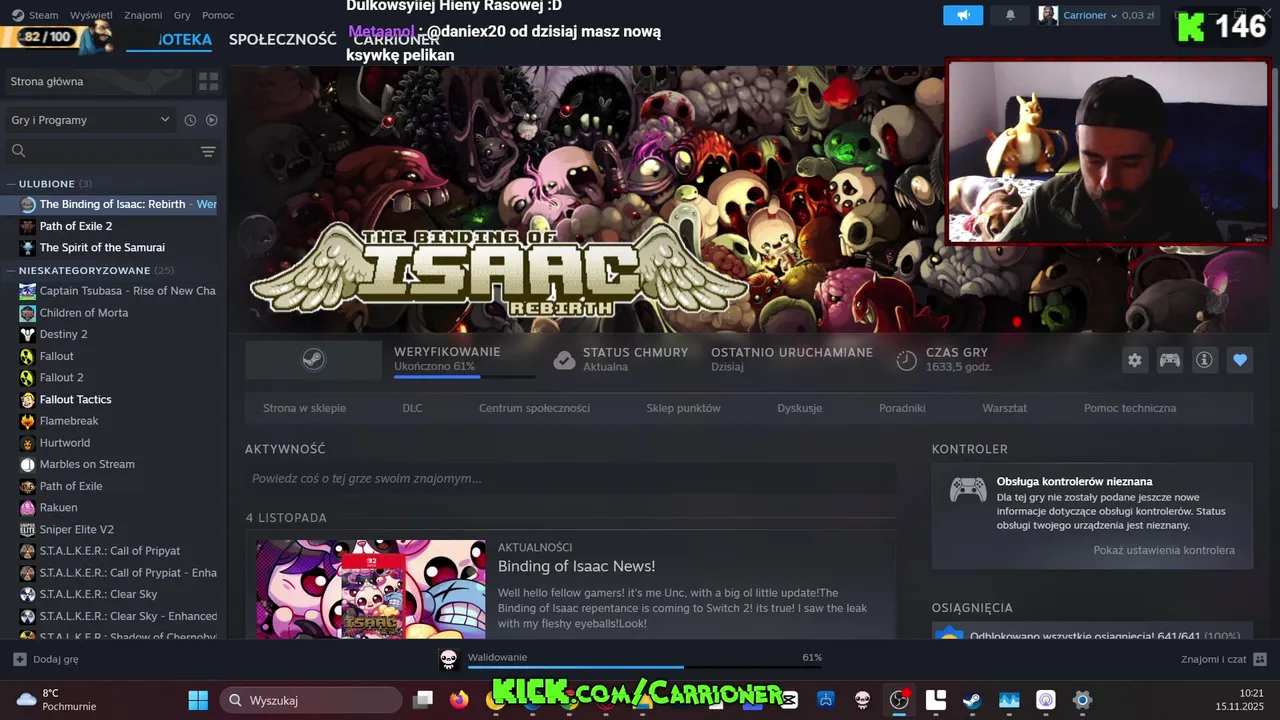Switch to the SPOŁECZNOŚĆ tab
Screen dimensions: 1280x720
(282, 40)
